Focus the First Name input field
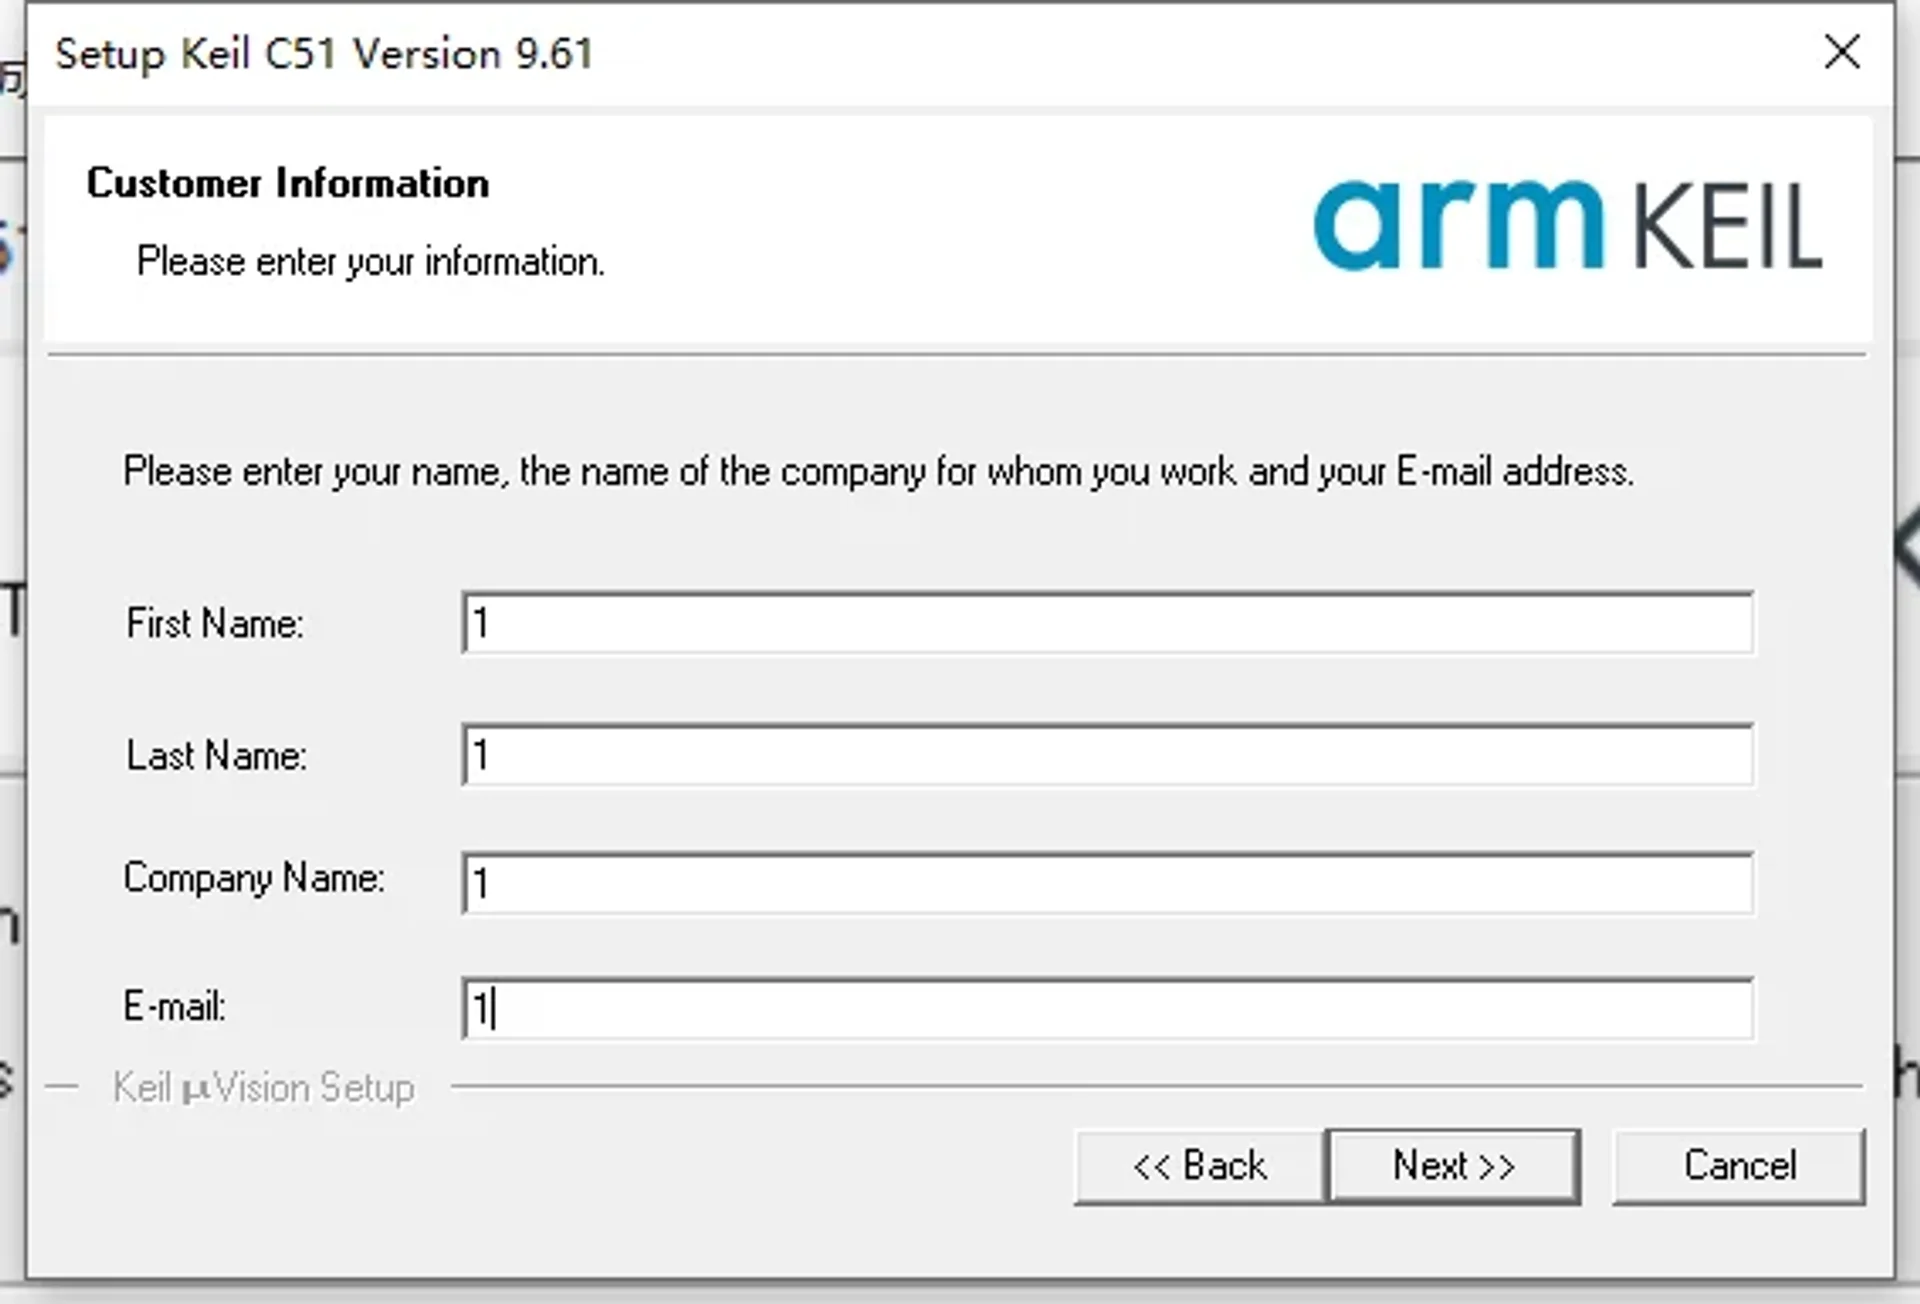 (x=1107, y=623)
